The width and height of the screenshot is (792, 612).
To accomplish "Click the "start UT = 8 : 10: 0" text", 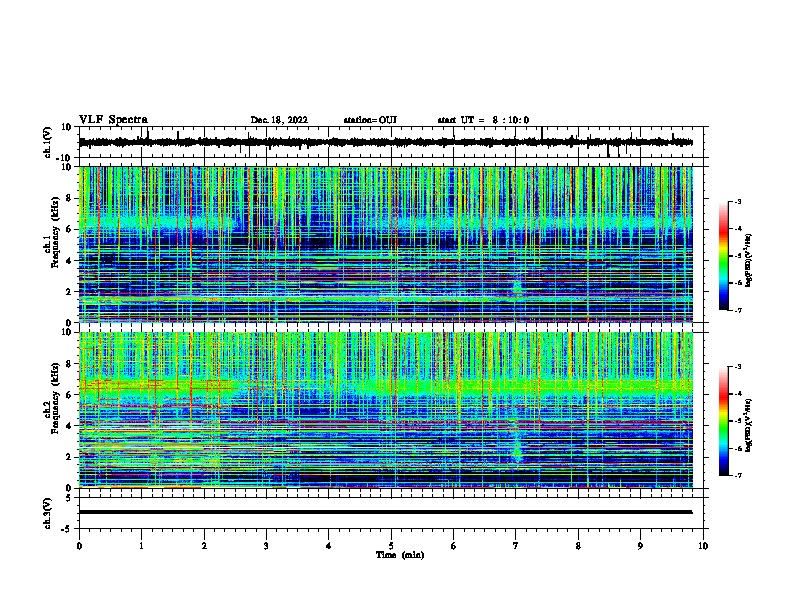I will [483, 120].
